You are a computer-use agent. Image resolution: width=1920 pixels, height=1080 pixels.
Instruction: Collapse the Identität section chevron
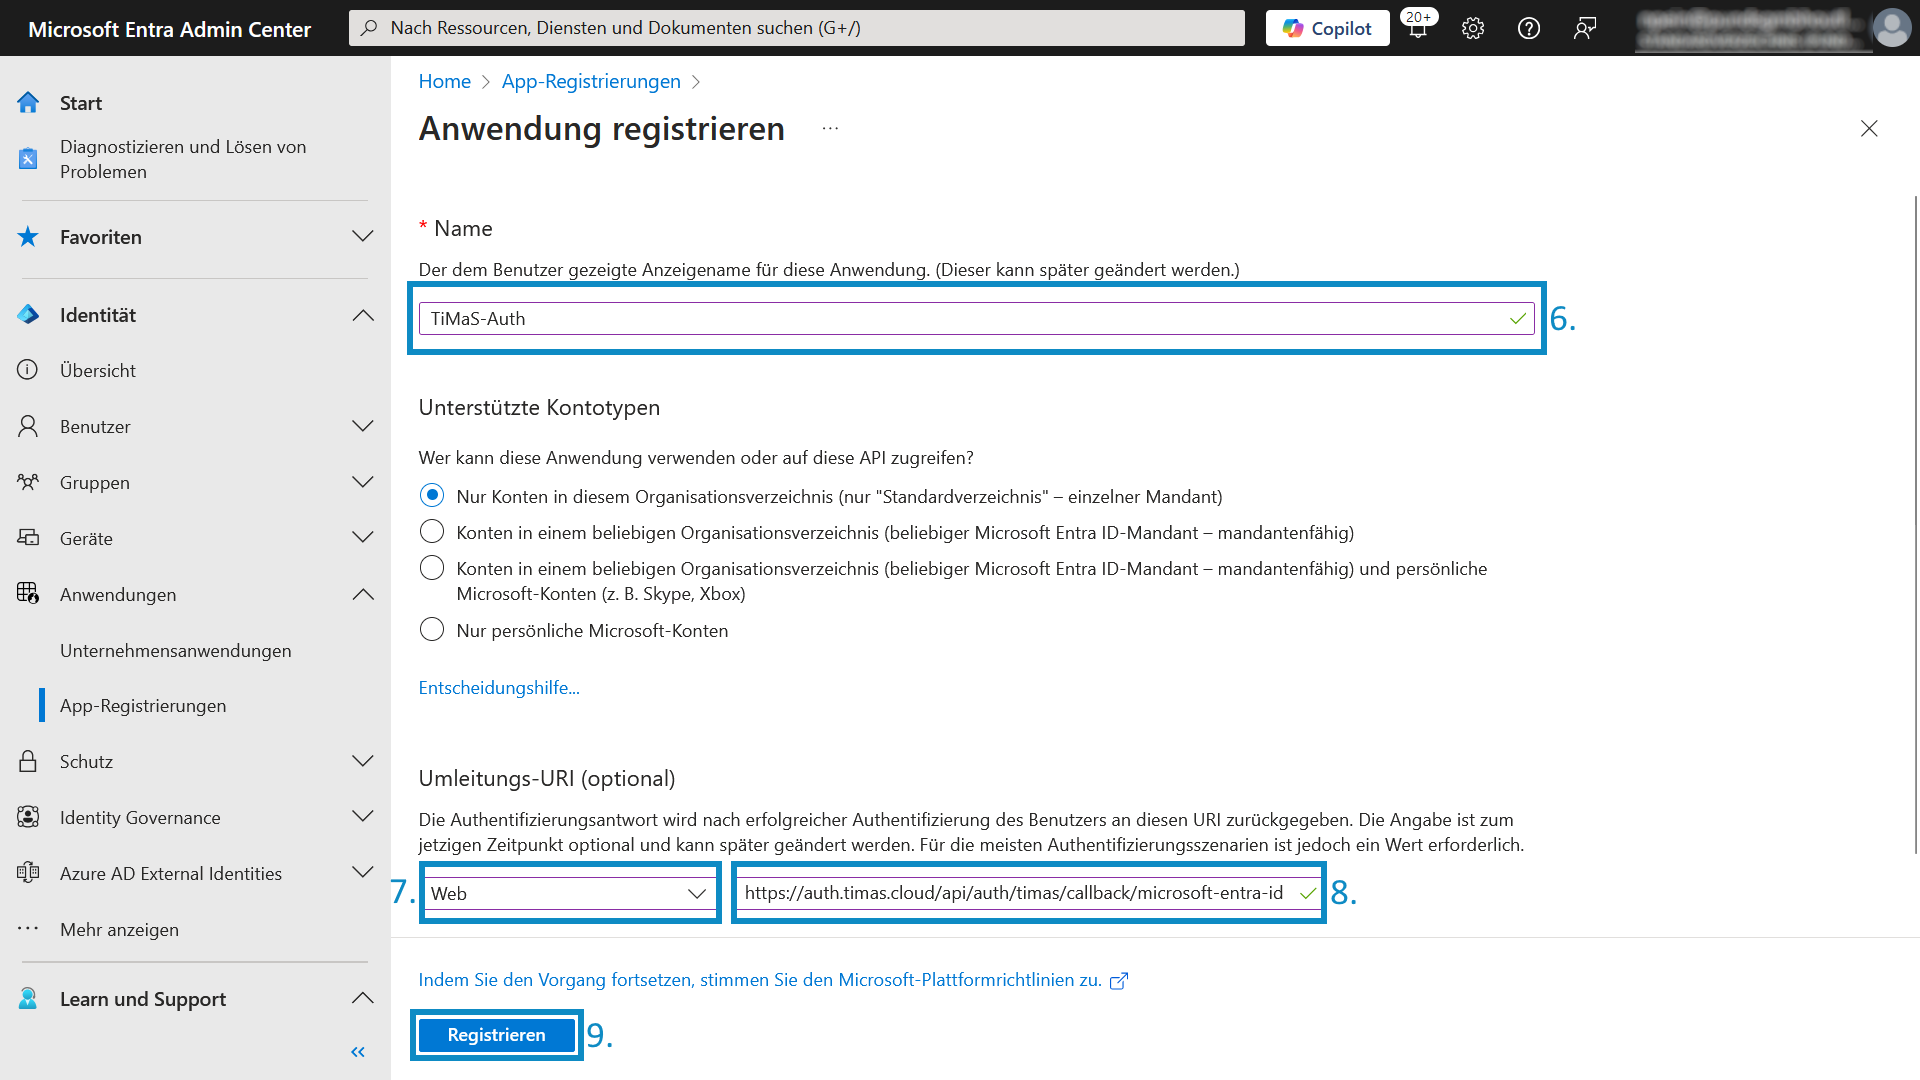click(x=363, y=315)
